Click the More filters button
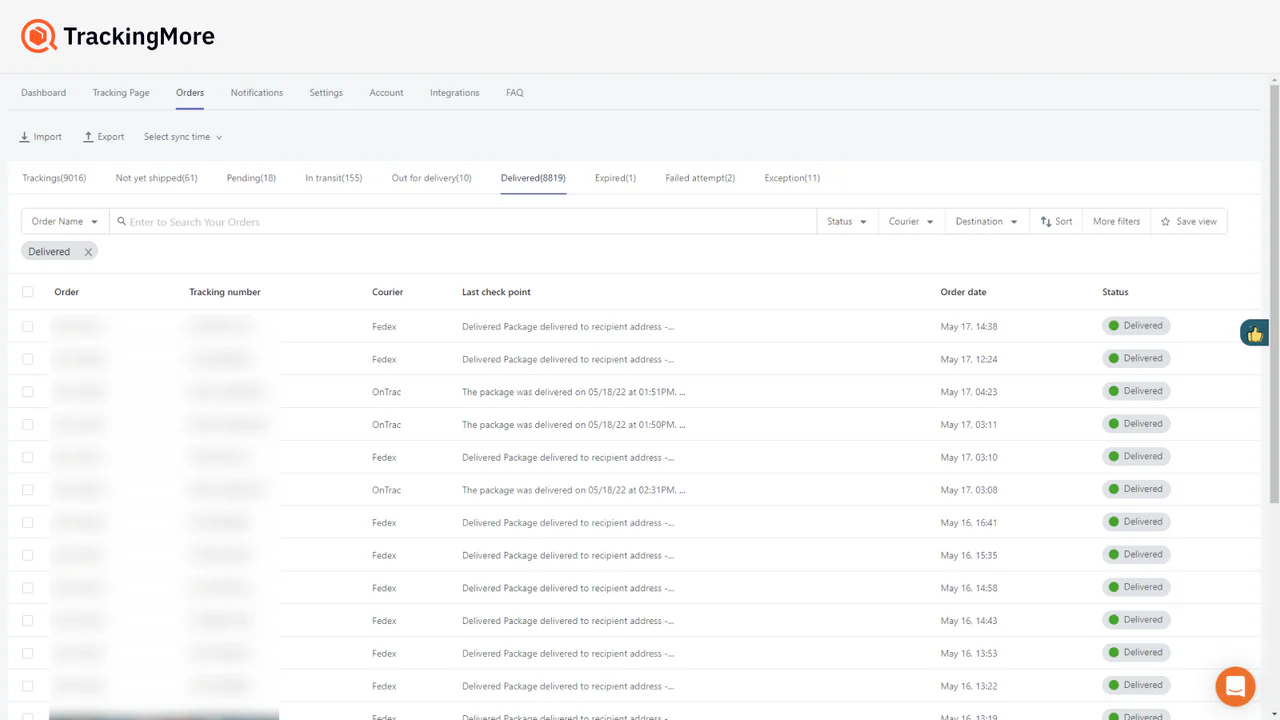 tap(1116, 222)
